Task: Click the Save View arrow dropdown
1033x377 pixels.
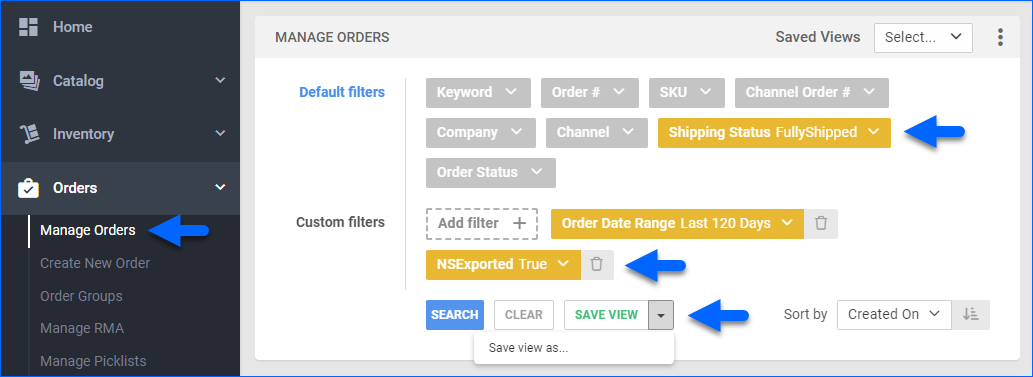Action: tap(661, 315)
